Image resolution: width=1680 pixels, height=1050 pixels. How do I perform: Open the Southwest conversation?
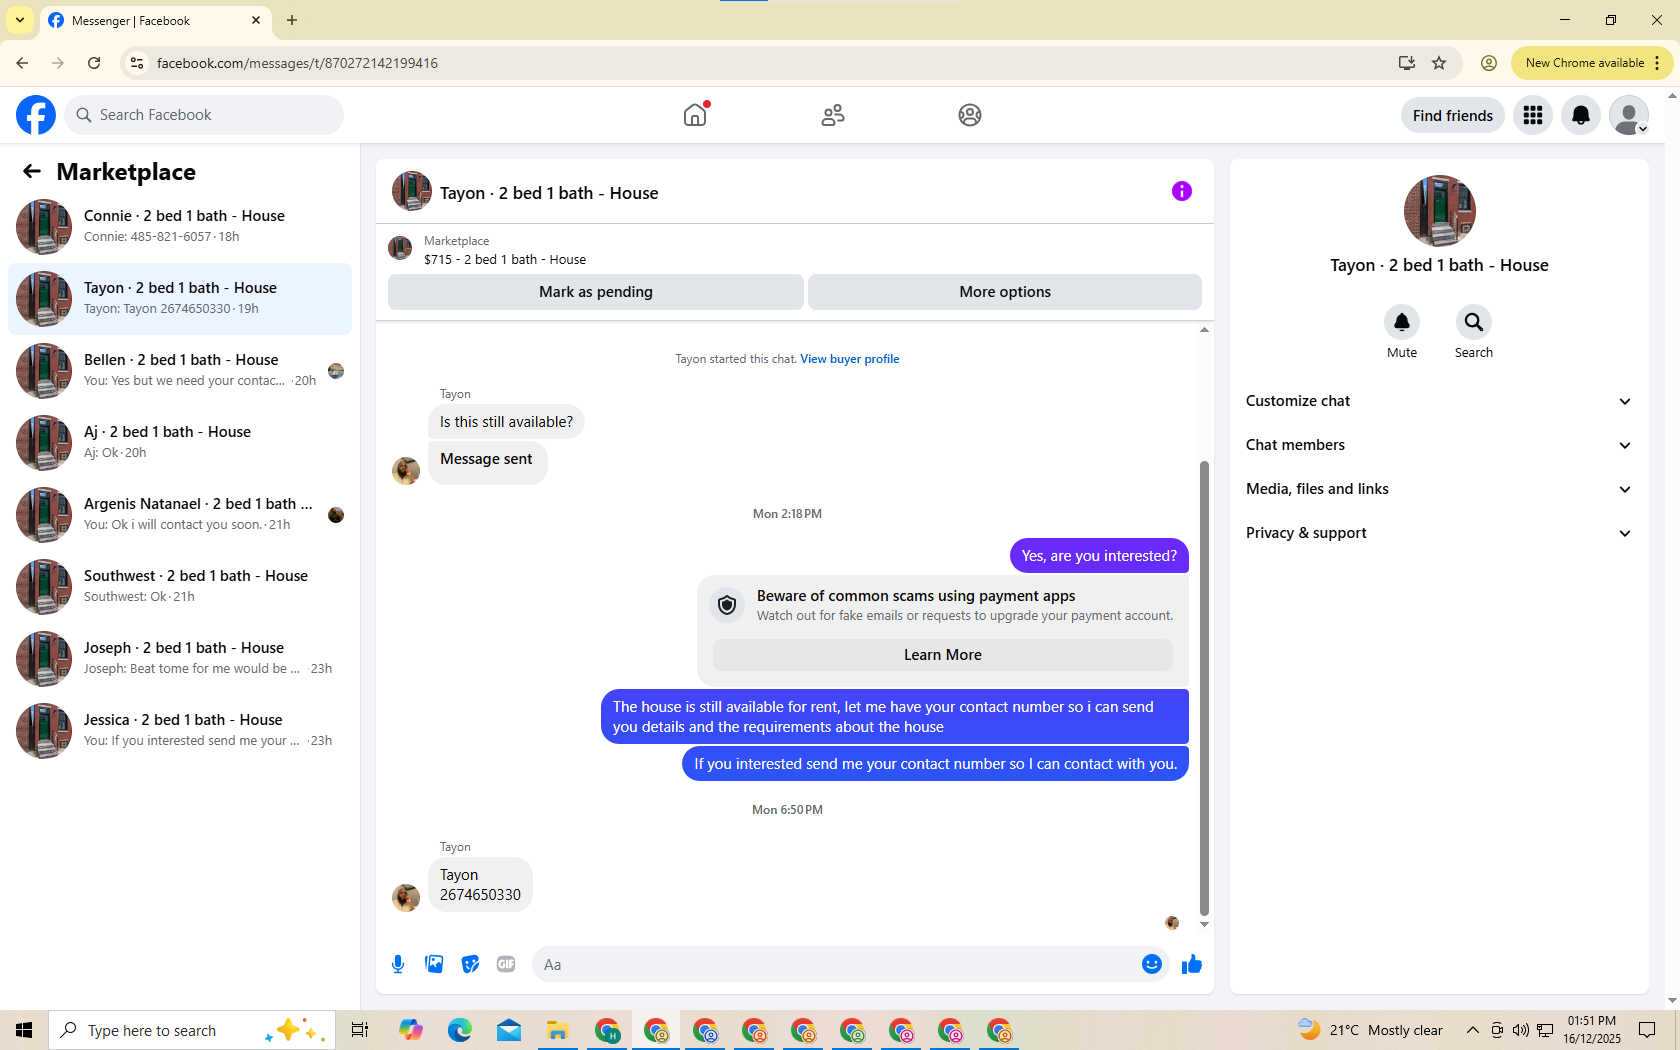click(x=180, y=587)
